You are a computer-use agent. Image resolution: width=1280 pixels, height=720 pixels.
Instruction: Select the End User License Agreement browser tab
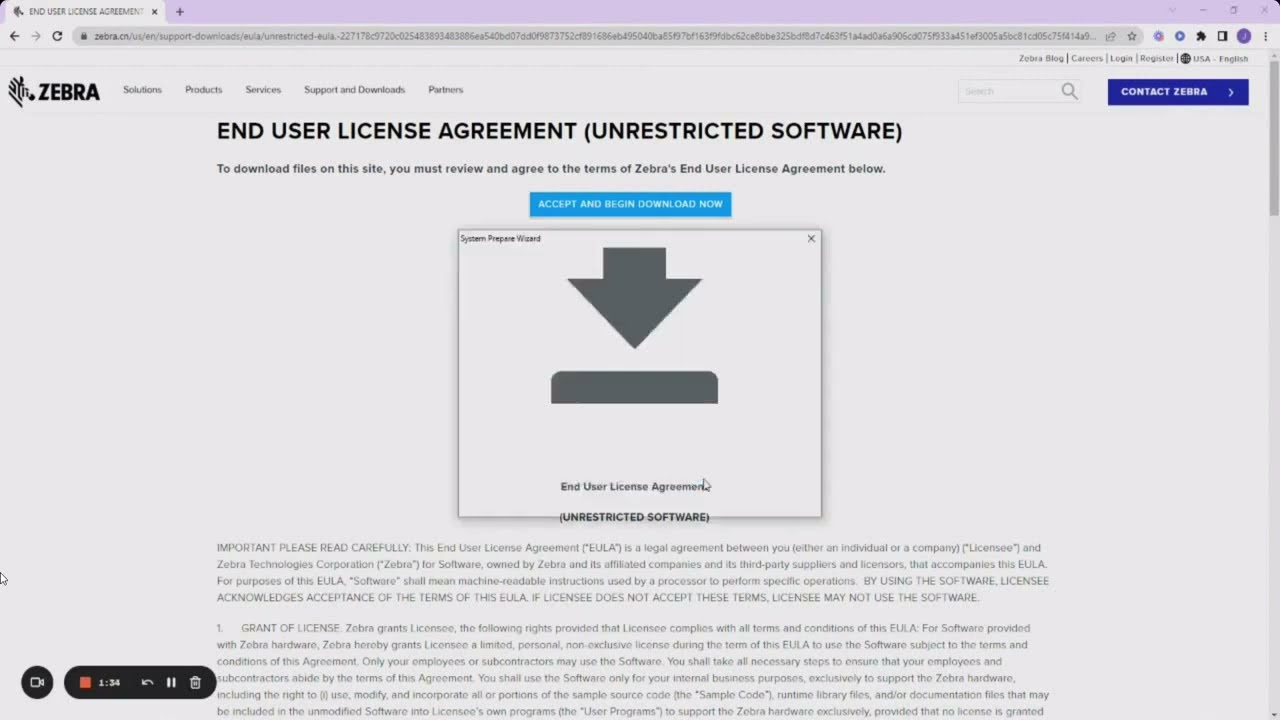click(85, 12)
